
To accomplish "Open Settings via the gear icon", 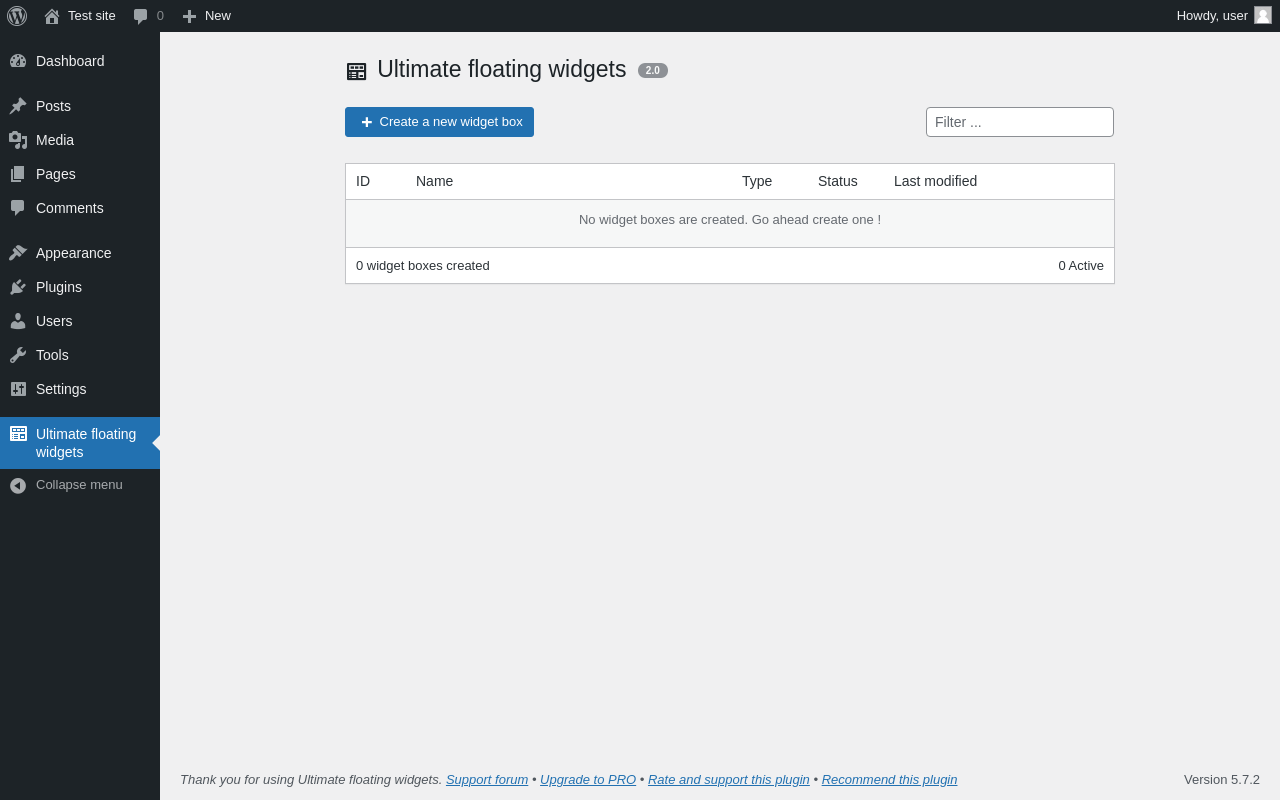I will tap(18, 389).
